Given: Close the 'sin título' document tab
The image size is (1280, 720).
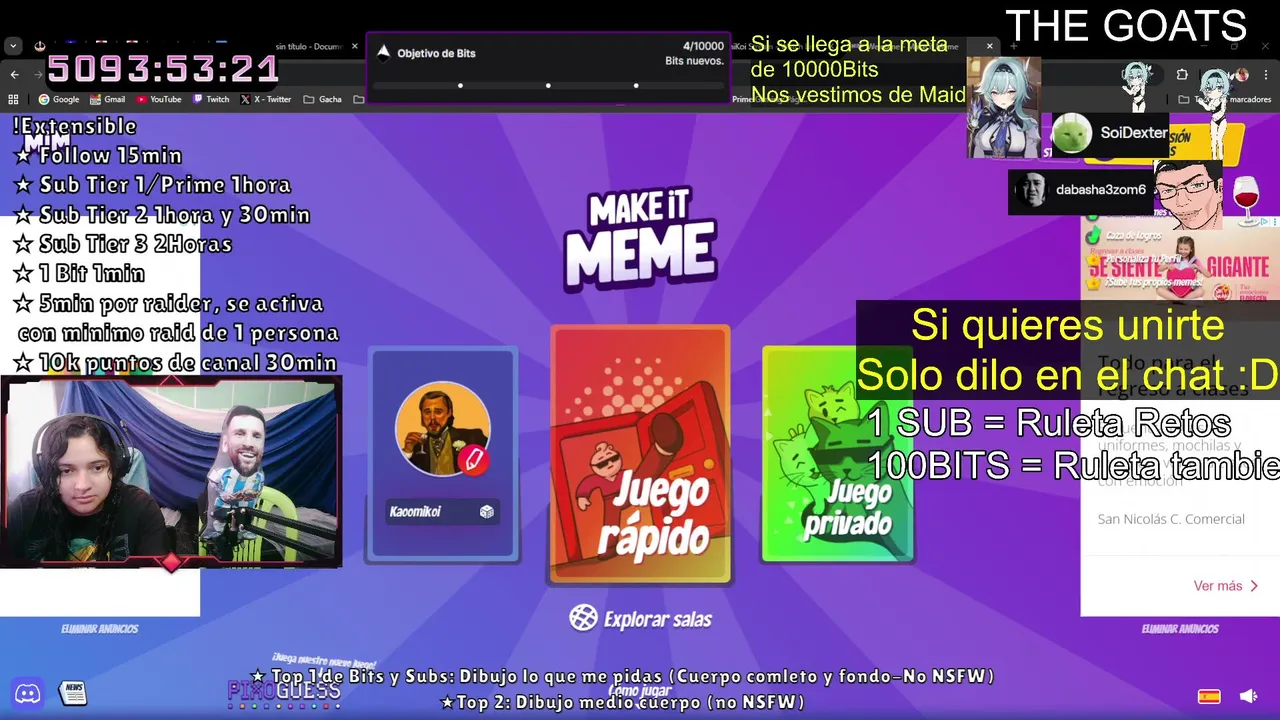Looking at the screenshot, I should [x=354, y=46].
